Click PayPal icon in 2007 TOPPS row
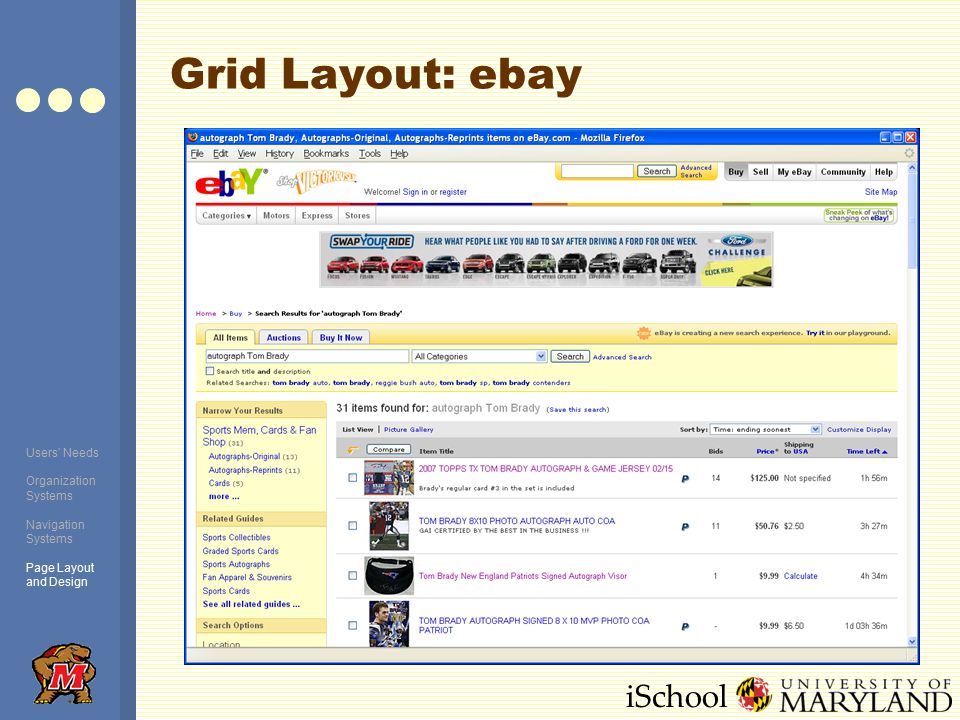The width and height of the screenshot is (960, 720). click(x=685, y=479)
